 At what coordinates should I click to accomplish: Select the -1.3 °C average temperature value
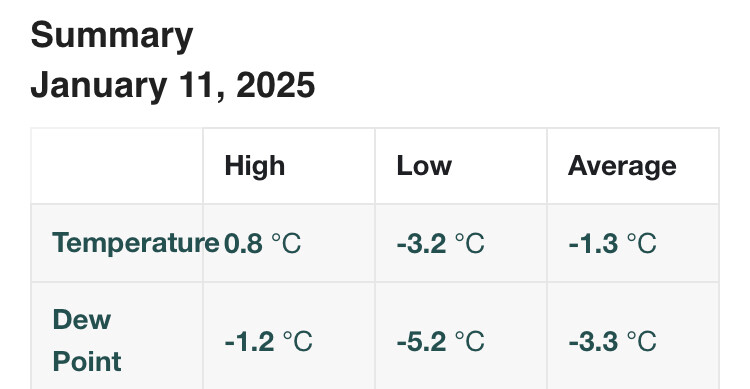pyautogui.click(x=612, y=244)
